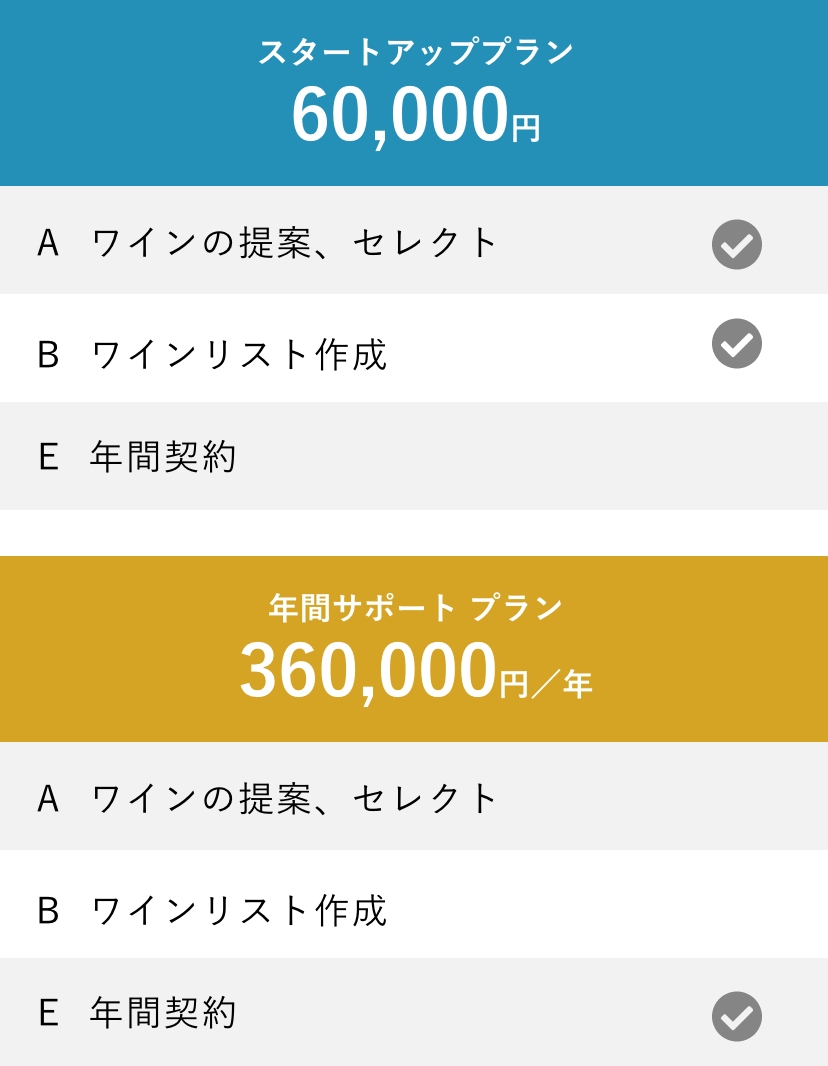Screen dimensions: 828x1066
Task: Click letter B in the startup plan list
Action: coord(47,355)
